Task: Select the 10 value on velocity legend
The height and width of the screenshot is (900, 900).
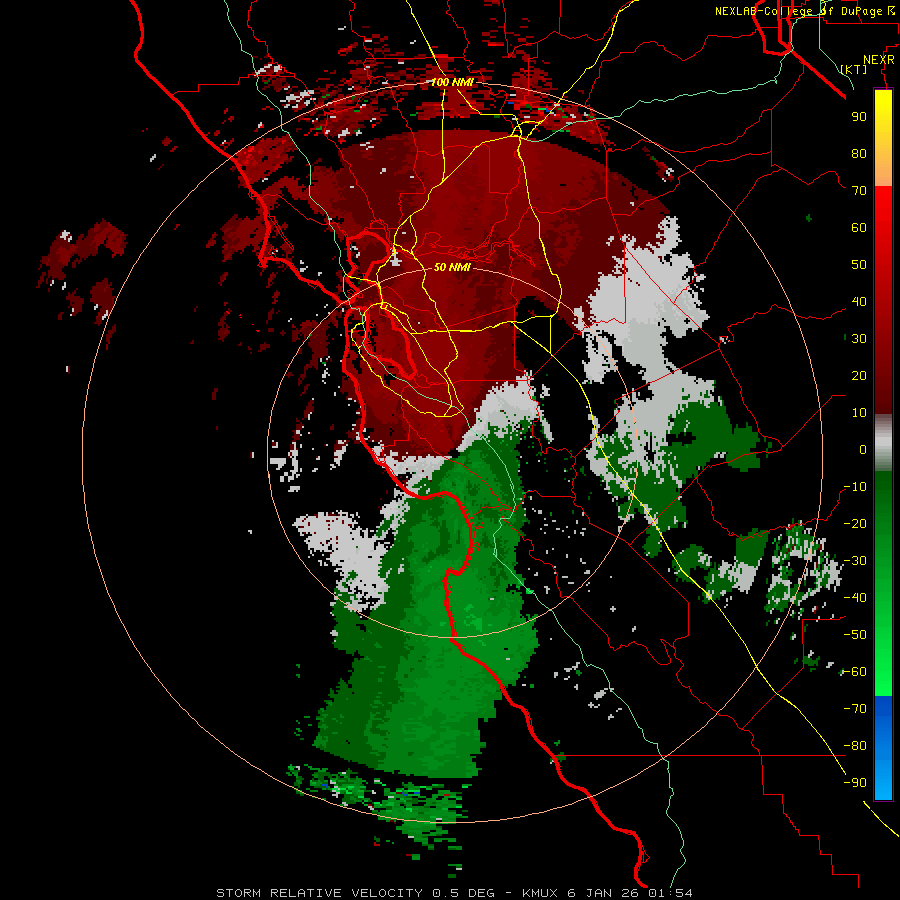Action: (x=859, y=413)
